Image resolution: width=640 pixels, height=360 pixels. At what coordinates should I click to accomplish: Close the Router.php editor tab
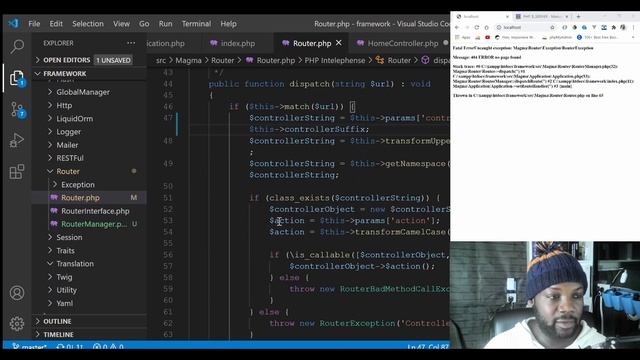339,43
